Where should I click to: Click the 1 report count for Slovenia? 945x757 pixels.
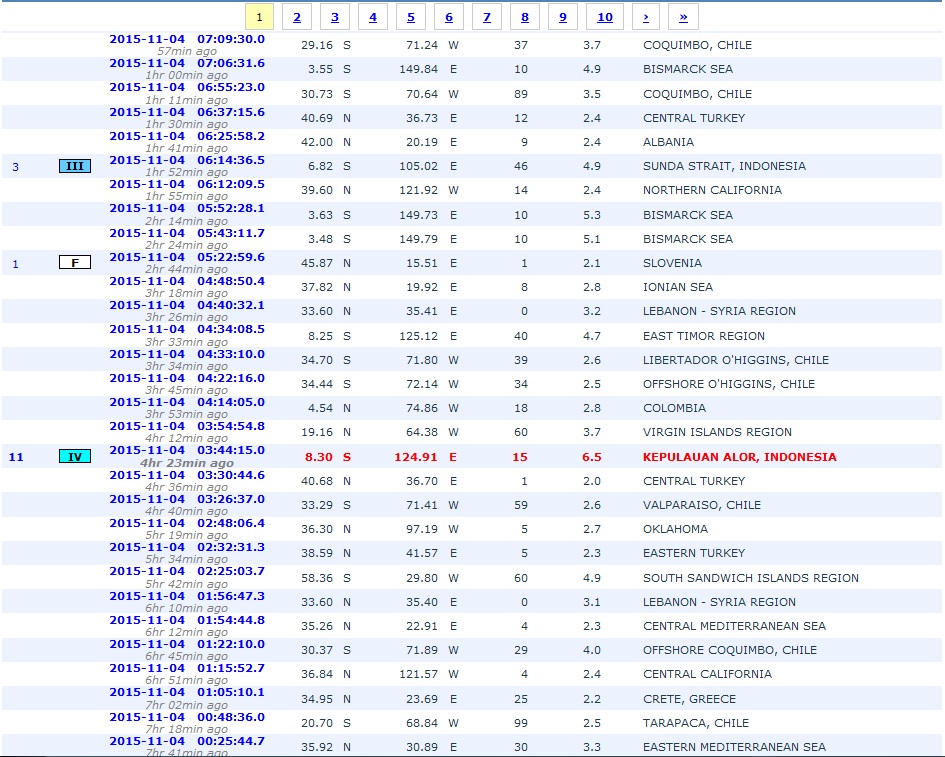pyautogui.click(x=16, y=264)
